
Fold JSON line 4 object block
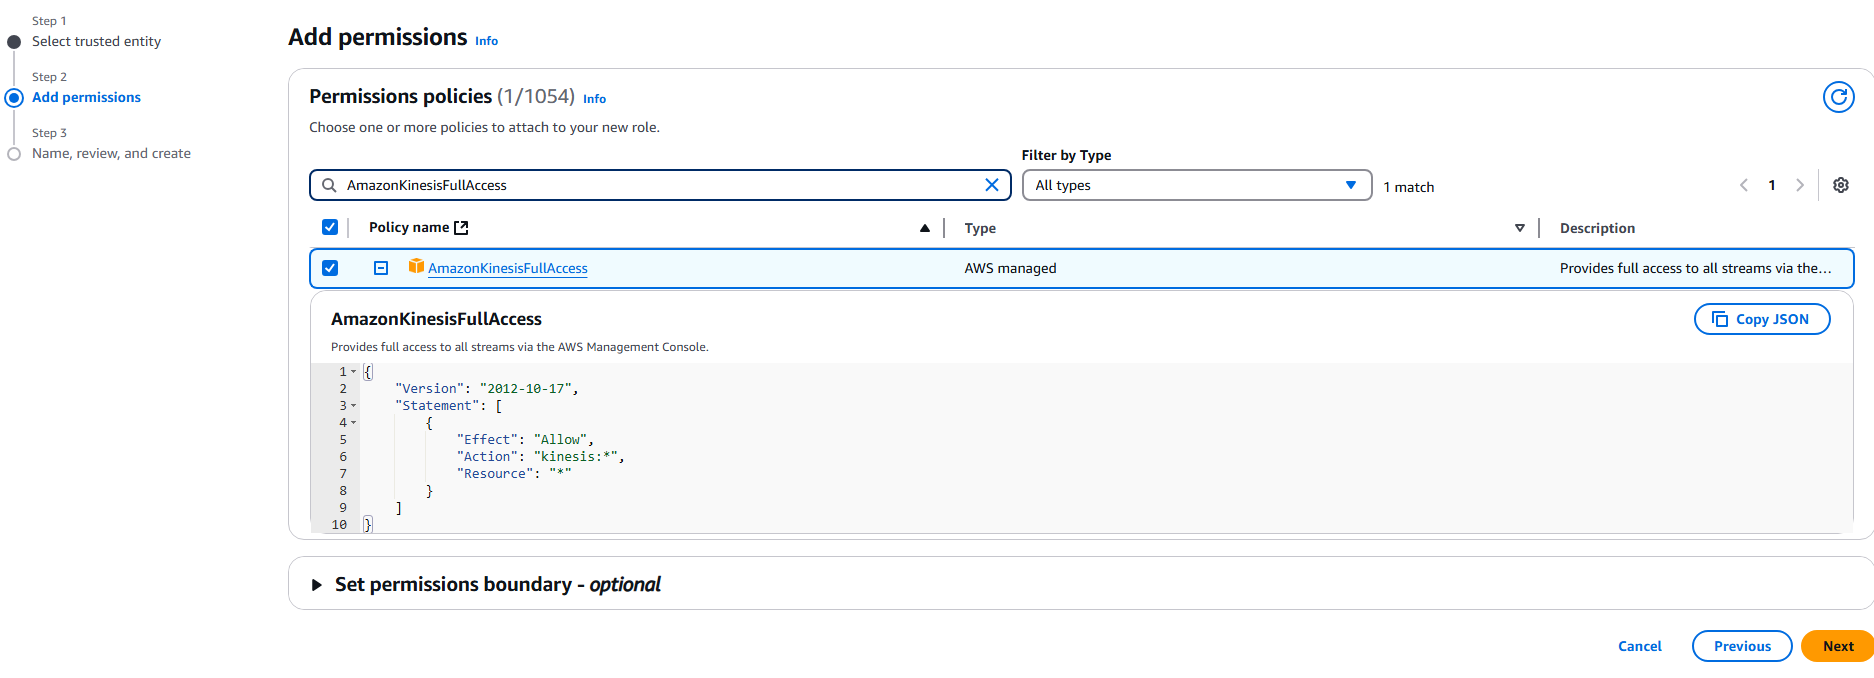pyautogui.click(x=353, y=423)
